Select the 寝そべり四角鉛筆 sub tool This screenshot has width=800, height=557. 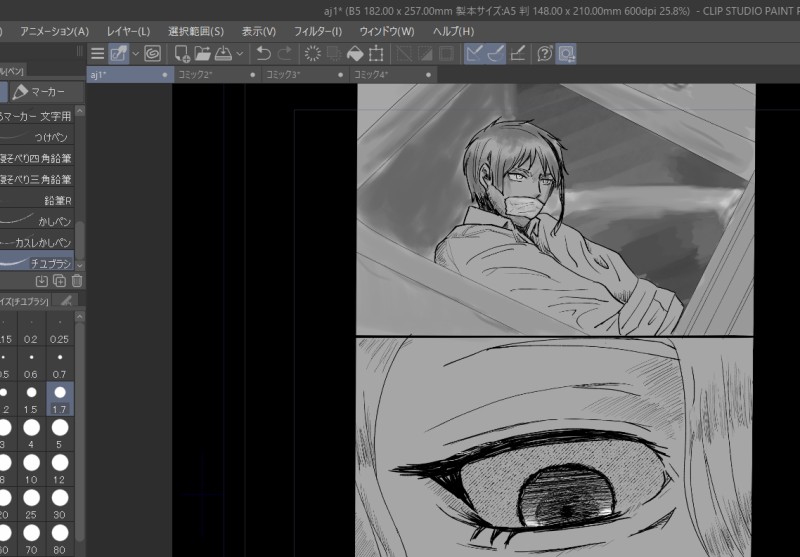click(x=37, y=159)
